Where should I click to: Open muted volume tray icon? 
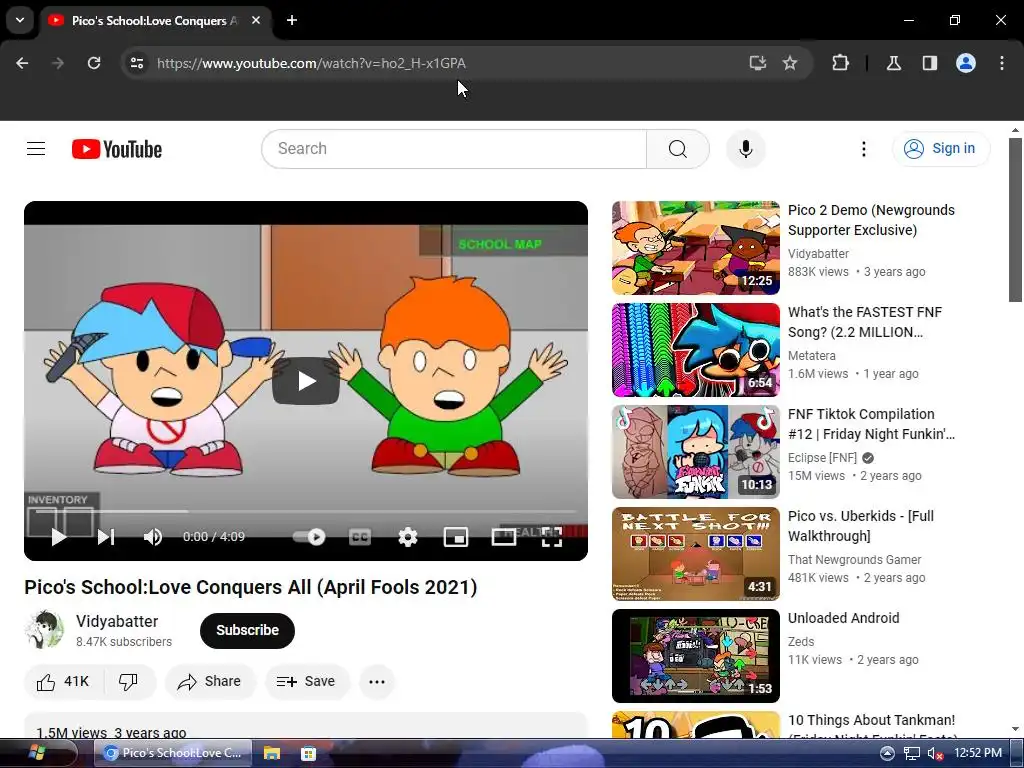pos(935,753)
